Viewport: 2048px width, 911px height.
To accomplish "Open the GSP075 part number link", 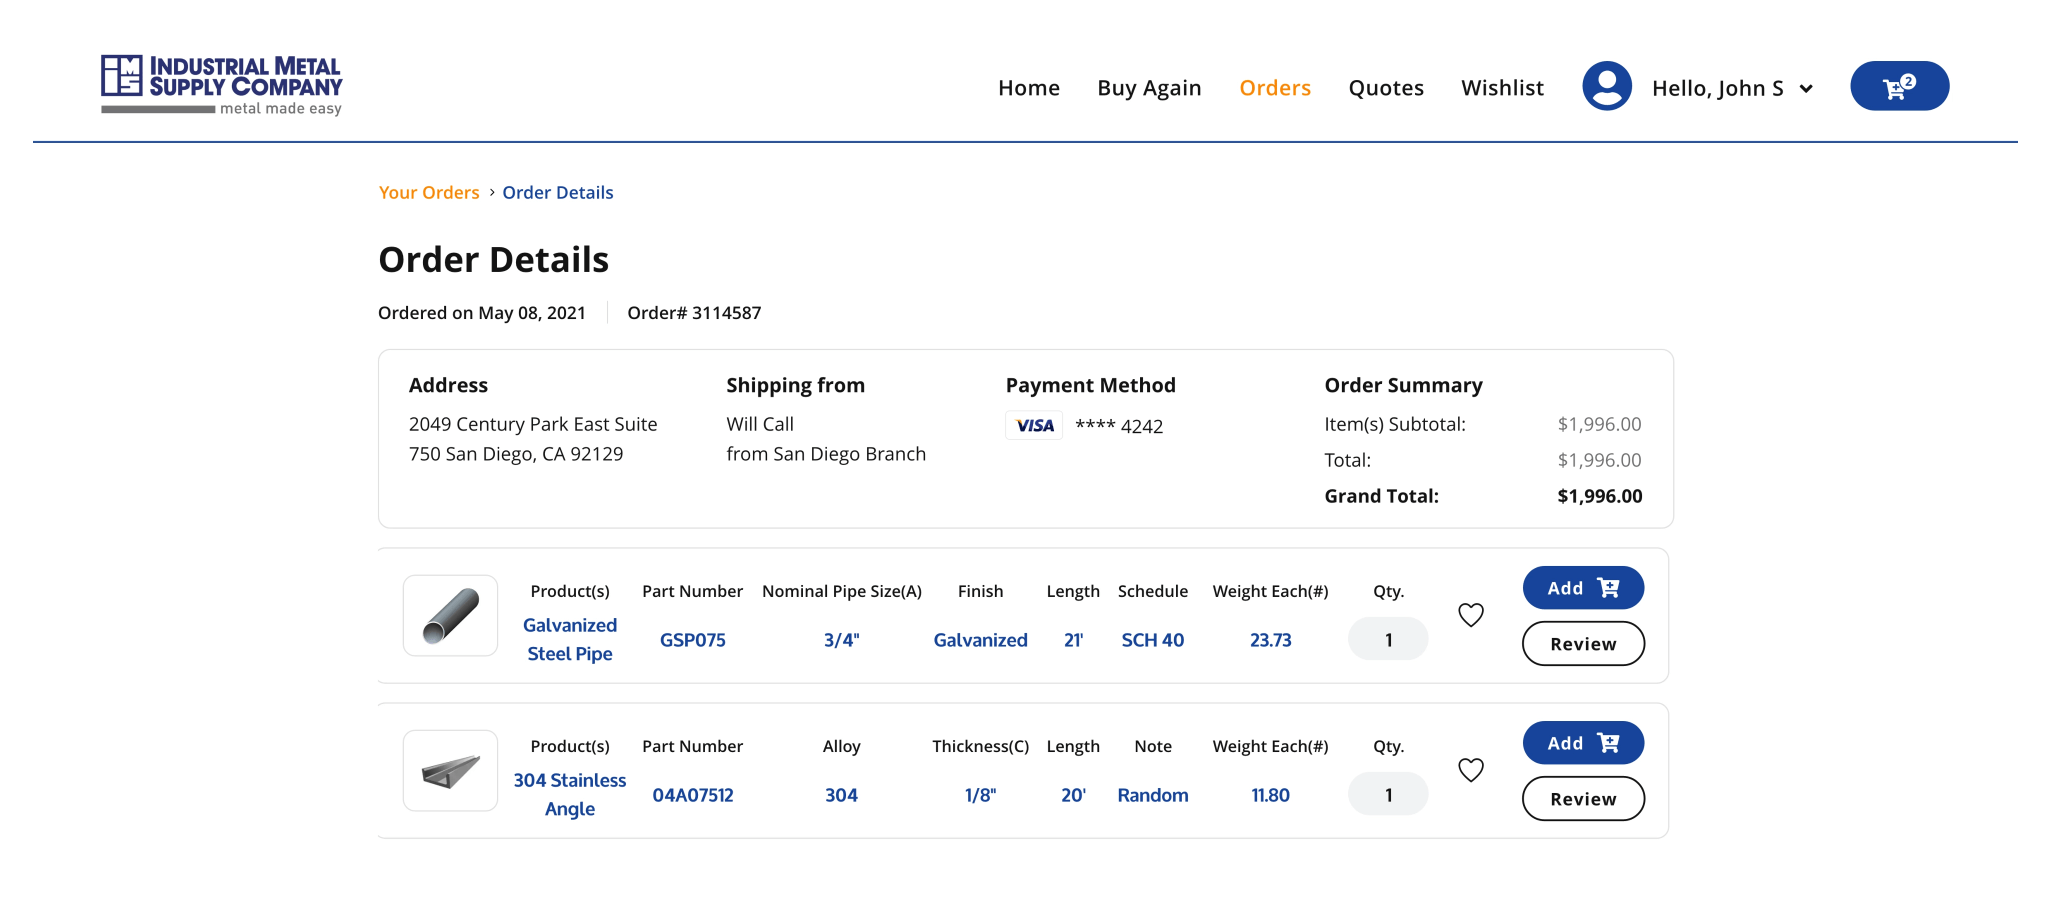I will 692,640.
